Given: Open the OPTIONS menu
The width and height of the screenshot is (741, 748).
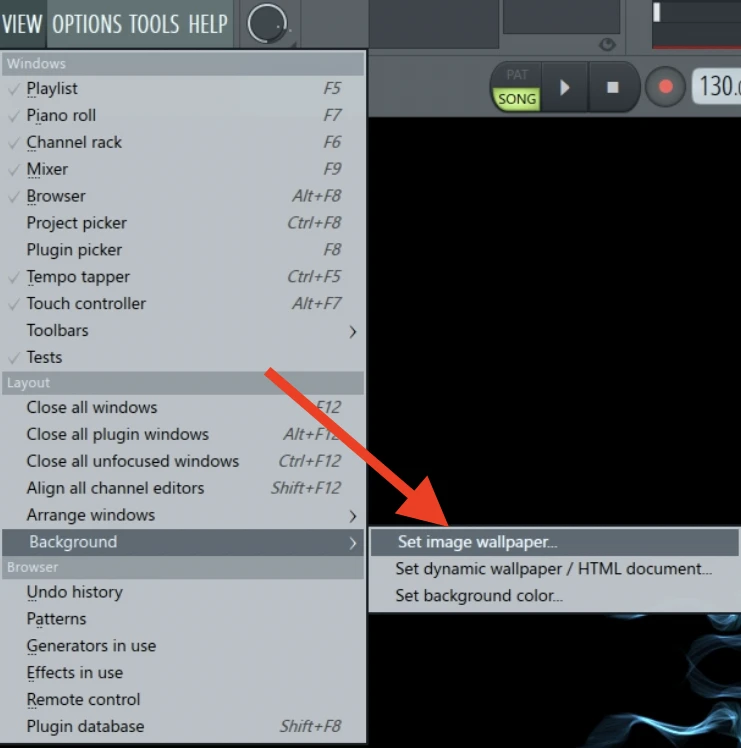Looking at the screenshot, I should click(88, 24).
